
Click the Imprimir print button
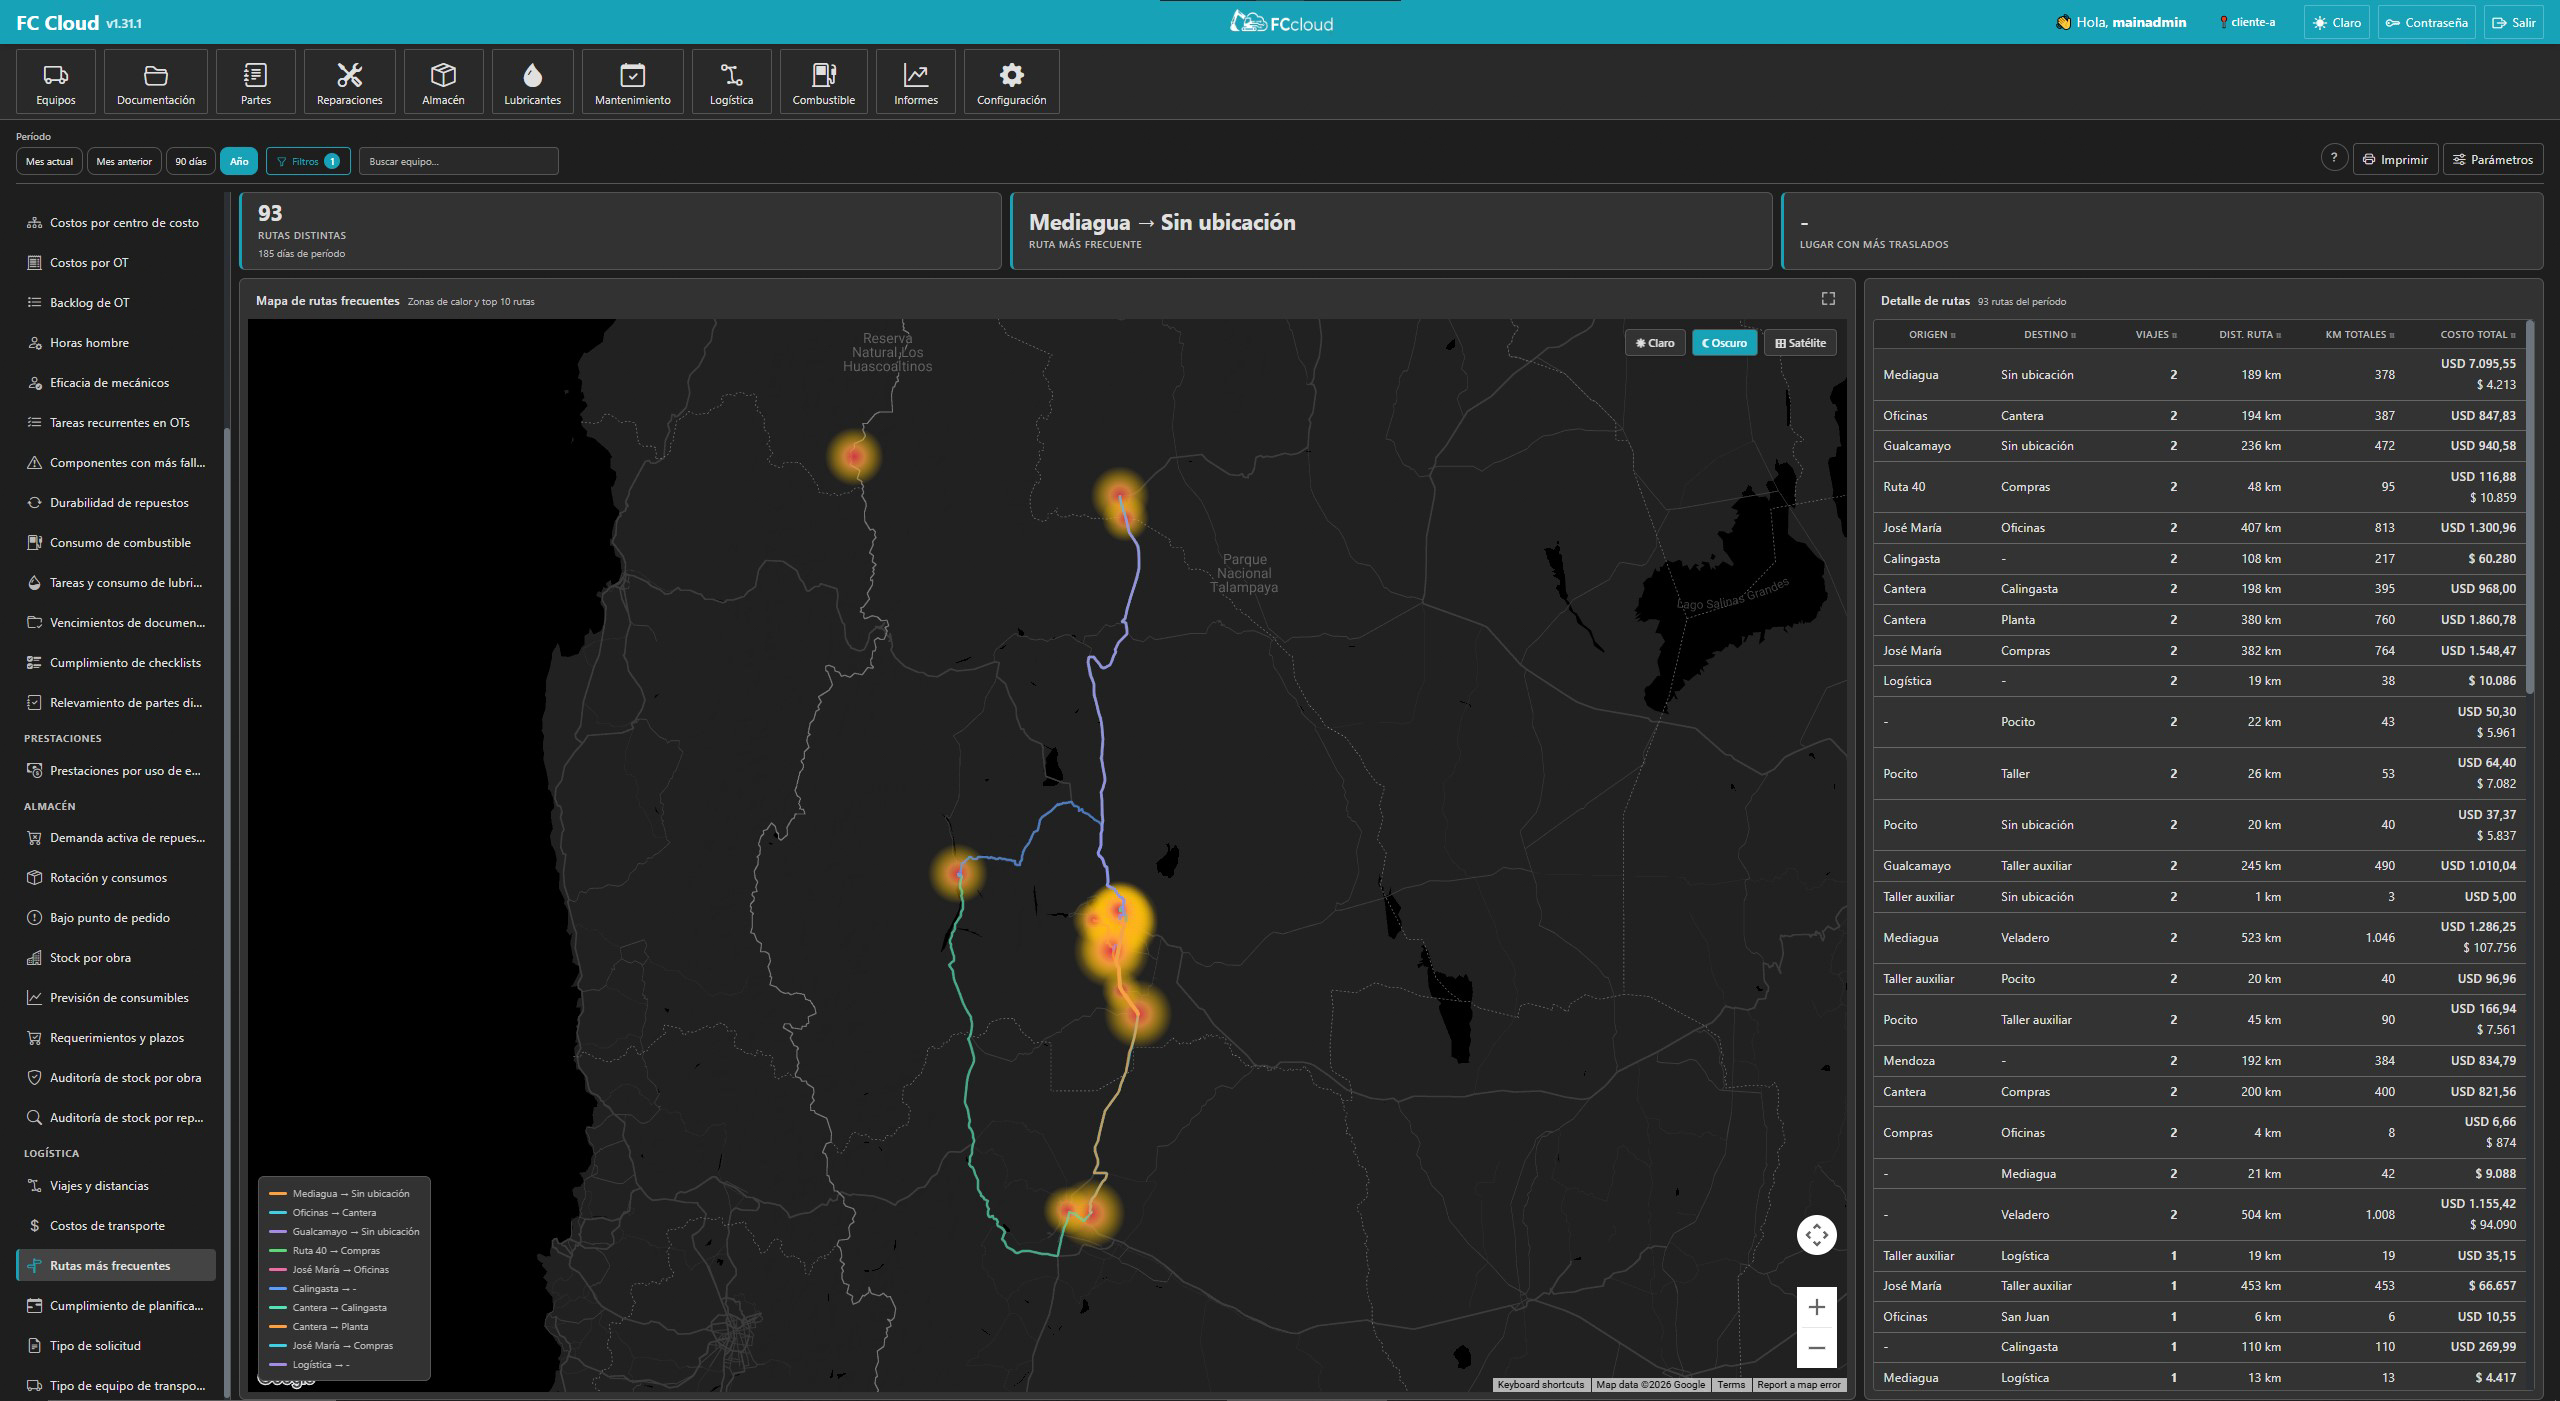click(2396, 159)
